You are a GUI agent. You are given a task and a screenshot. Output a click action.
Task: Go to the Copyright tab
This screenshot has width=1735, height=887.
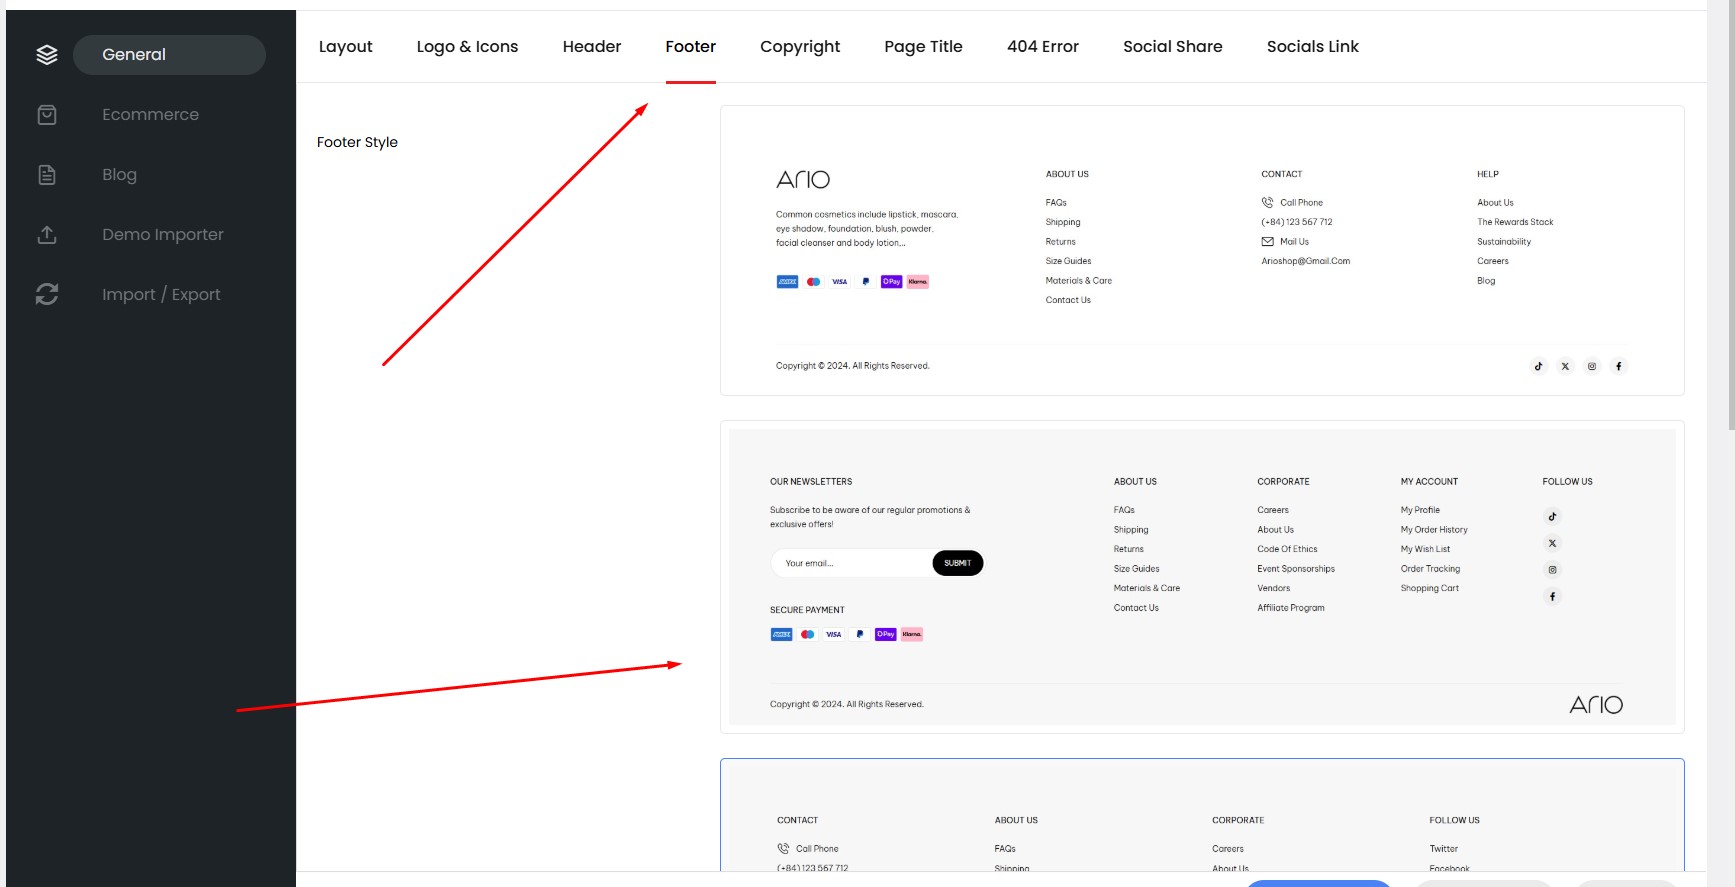point(799,47)
